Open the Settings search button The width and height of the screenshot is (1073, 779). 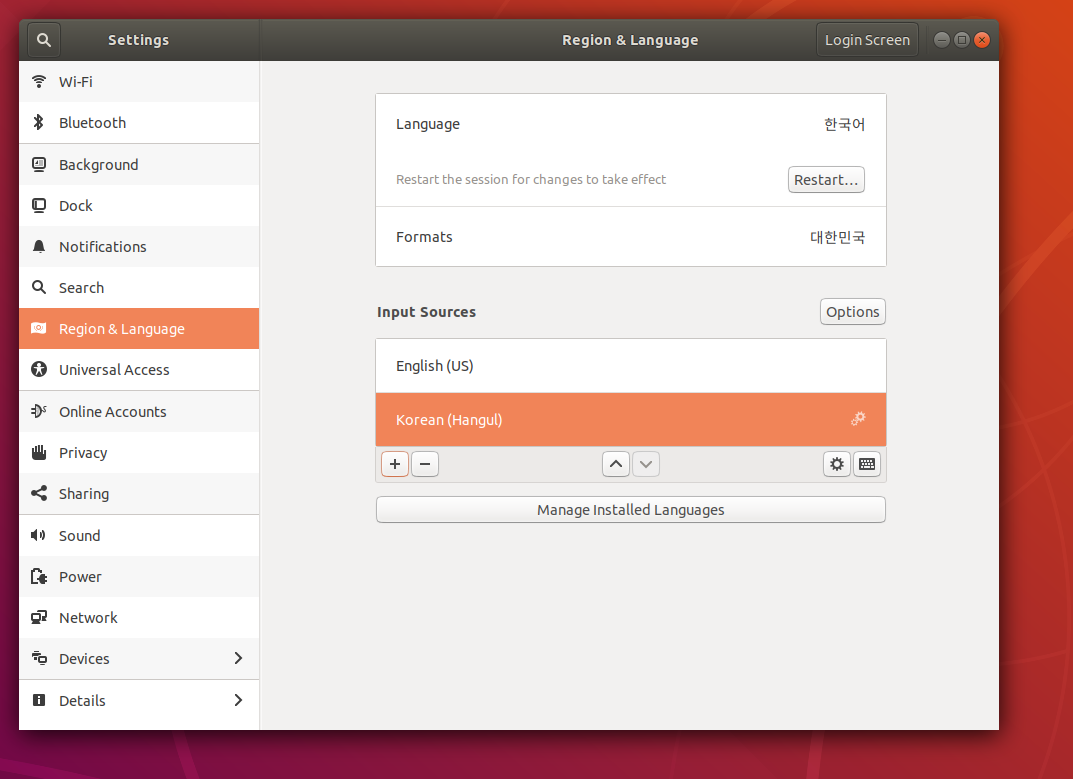point(44,40)
